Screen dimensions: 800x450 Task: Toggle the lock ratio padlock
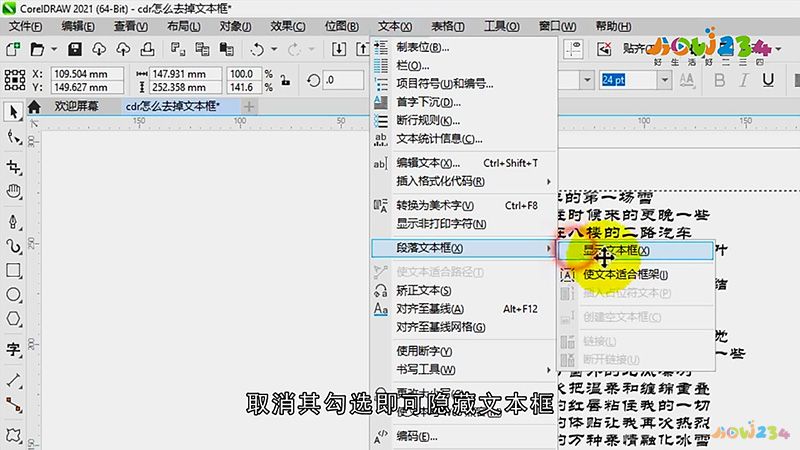[286, 80]
